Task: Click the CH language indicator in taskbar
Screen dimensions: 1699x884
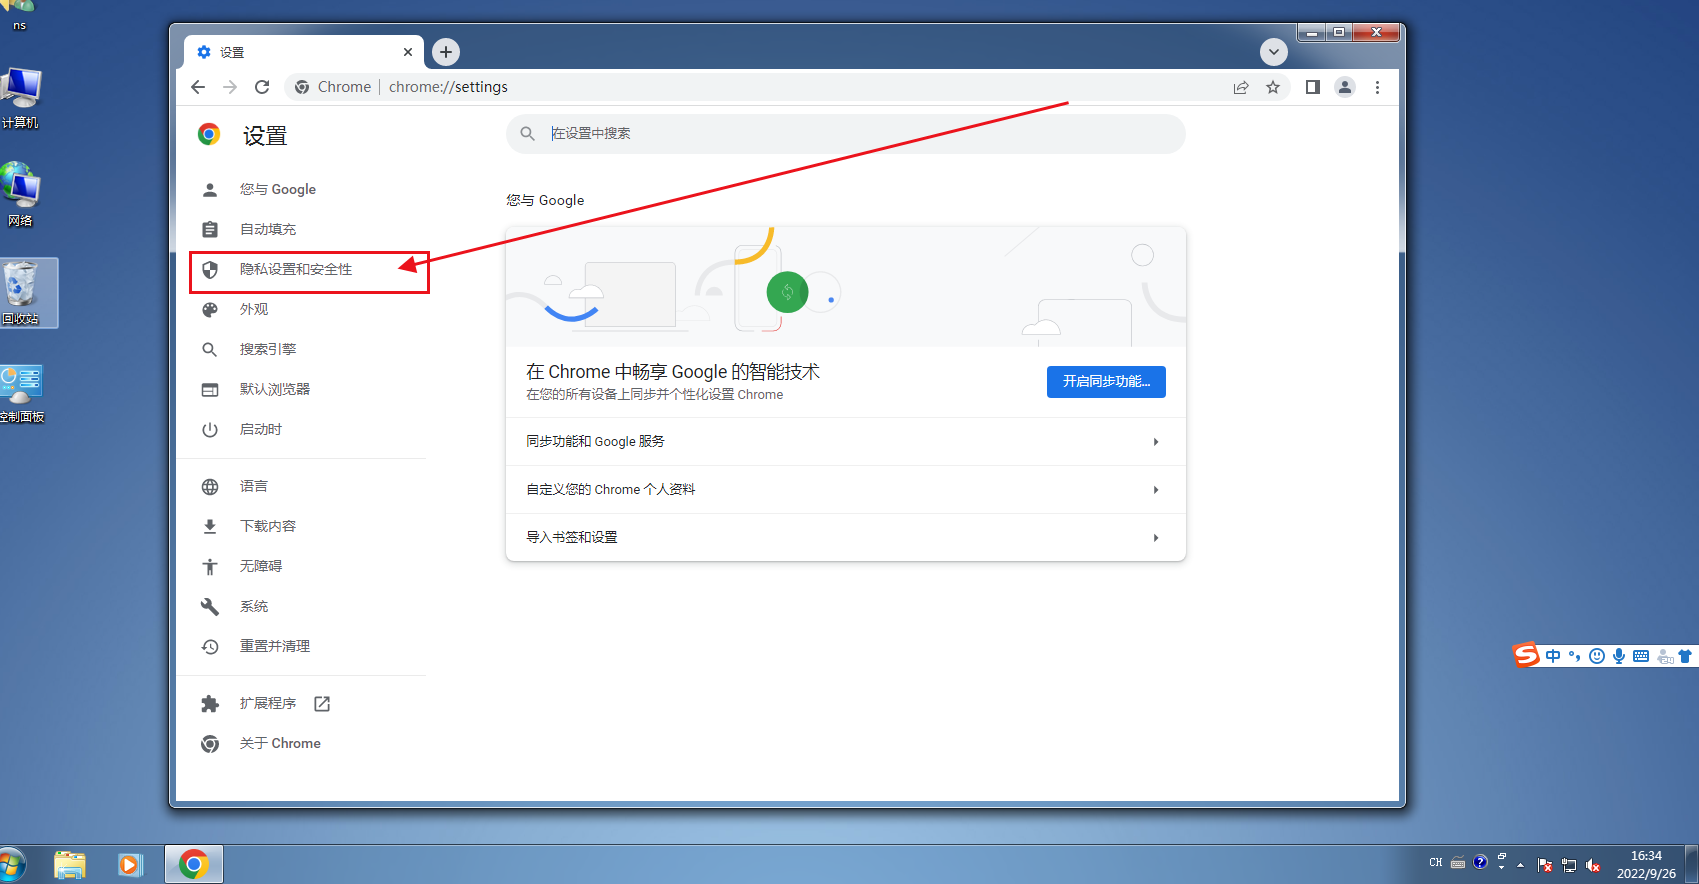Action: [1436, 862]
